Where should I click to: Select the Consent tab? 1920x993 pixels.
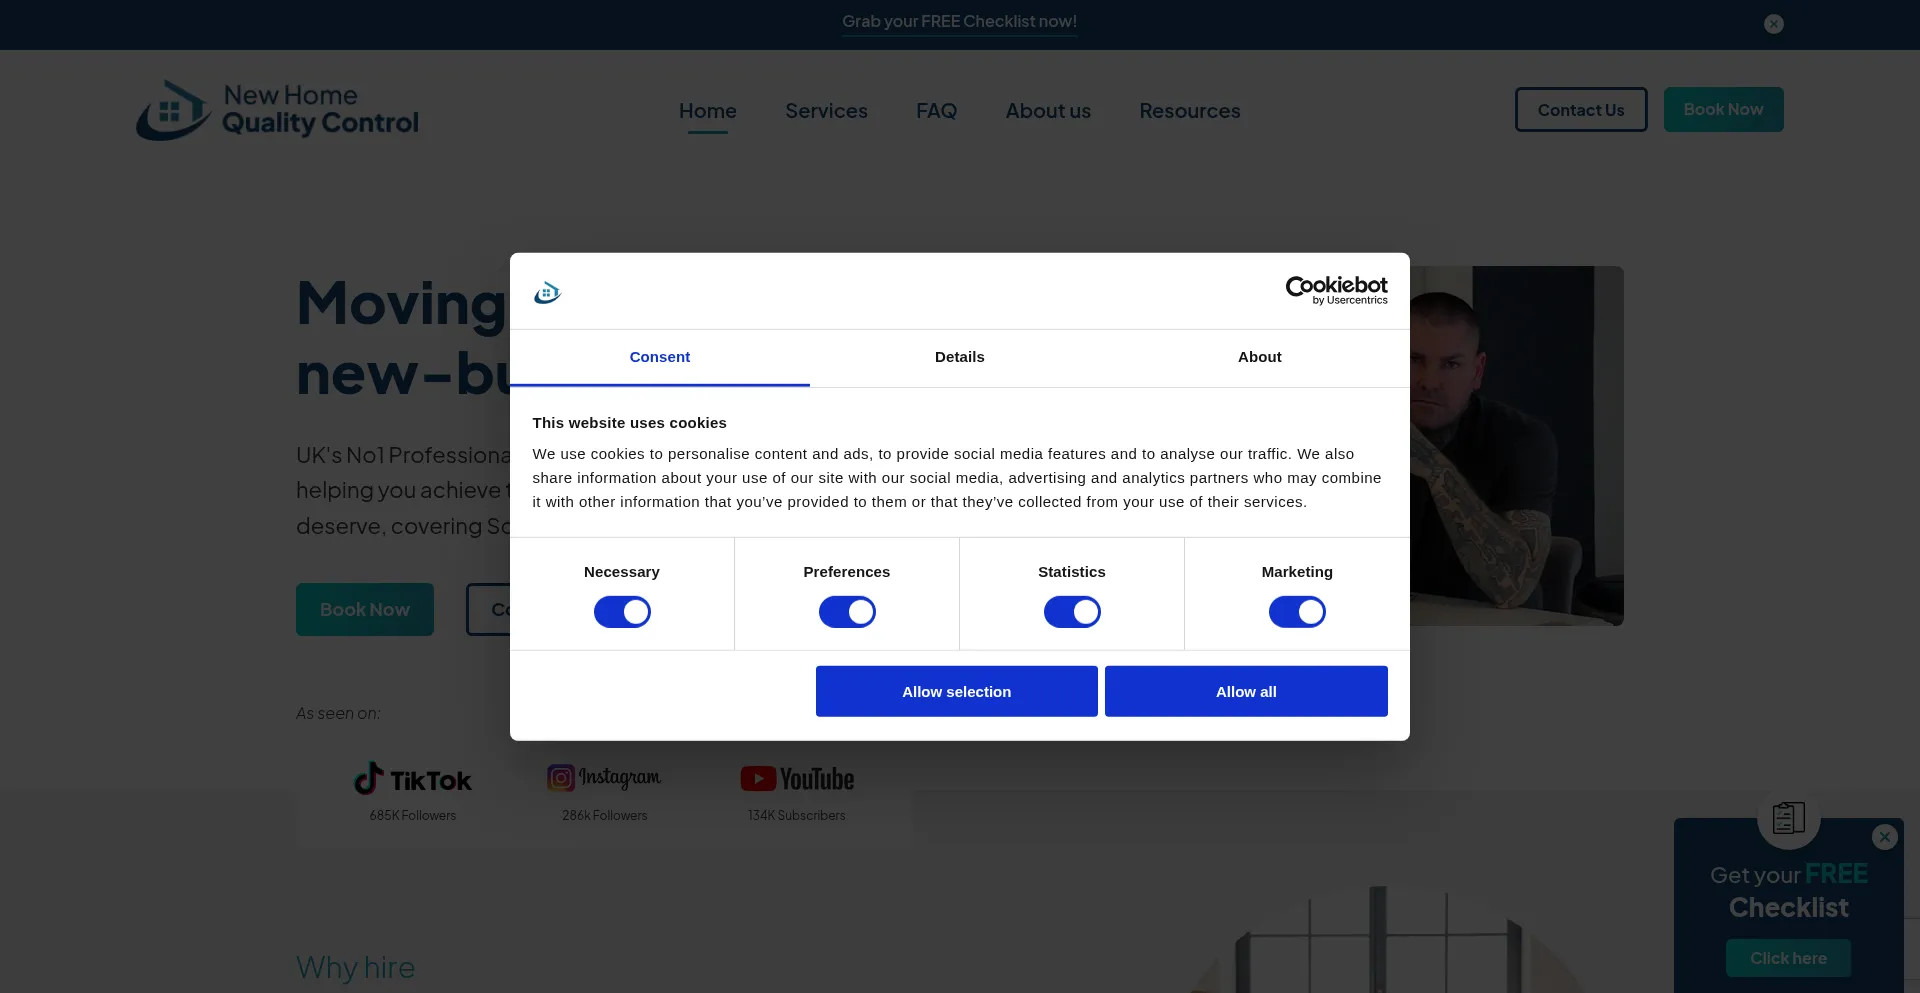coord(660,357)
